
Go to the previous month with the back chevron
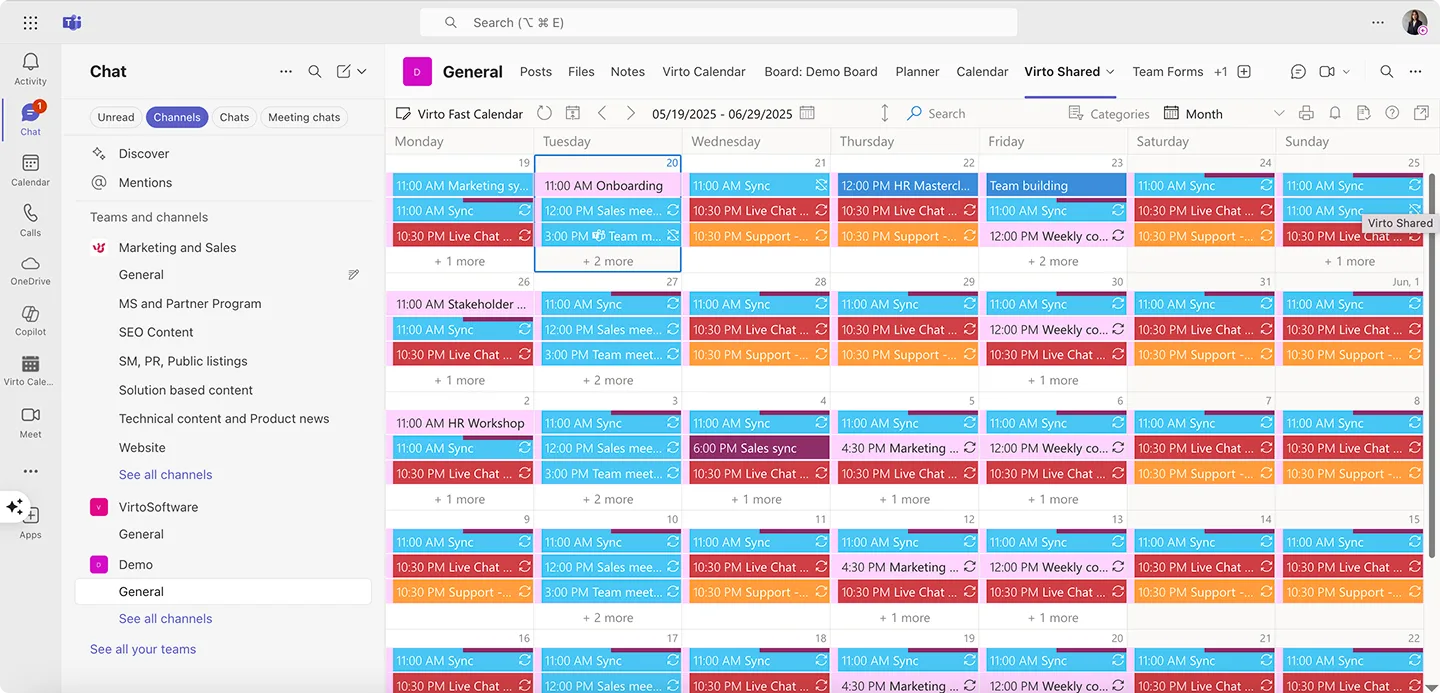[x=602, y=113]
